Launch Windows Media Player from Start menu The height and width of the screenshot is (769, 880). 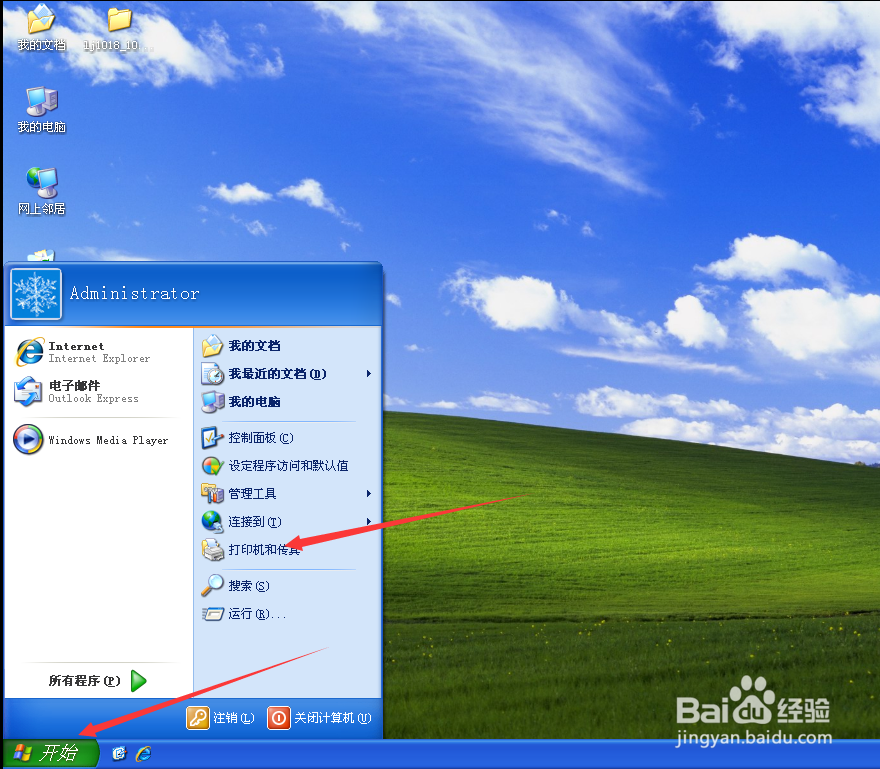coord(99,440)
